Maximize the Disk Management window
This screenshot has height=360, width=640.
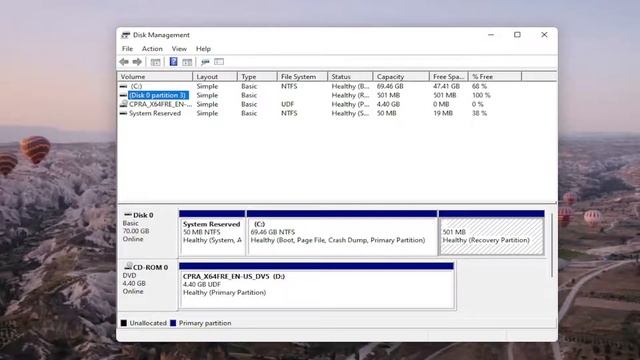click(518, 35)
